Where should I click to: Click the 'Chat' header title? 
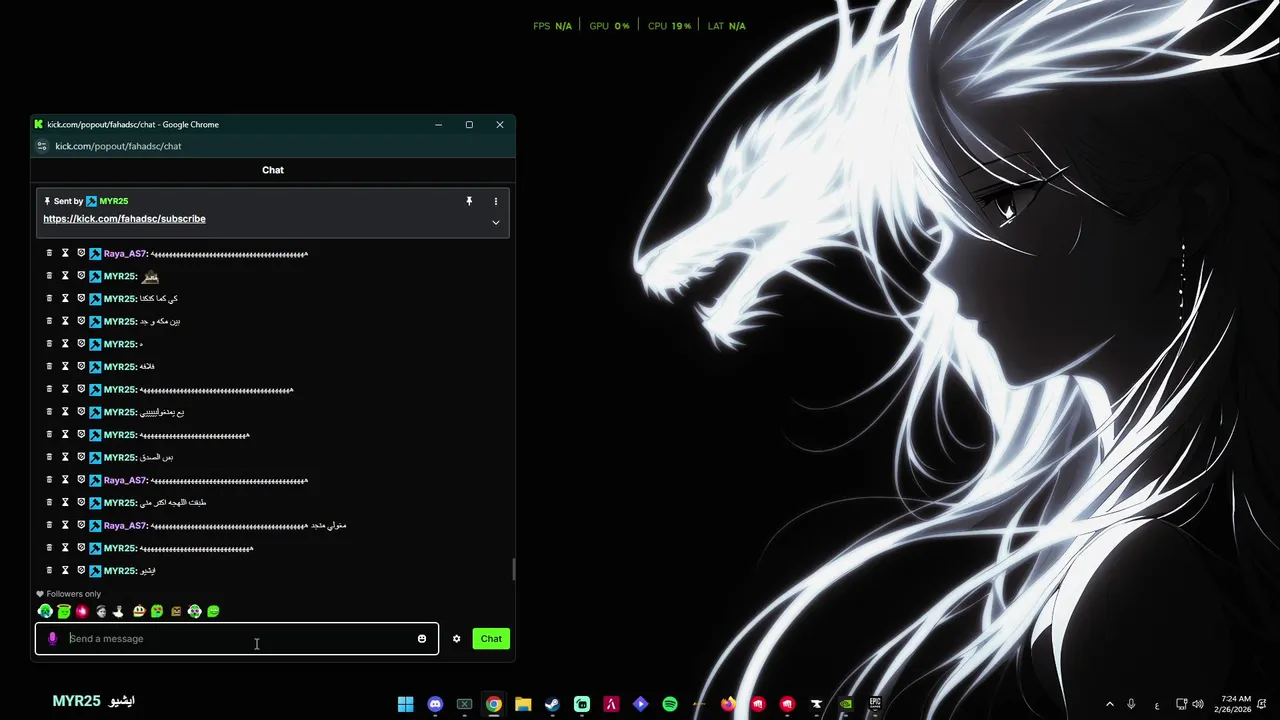coord(273,170)
